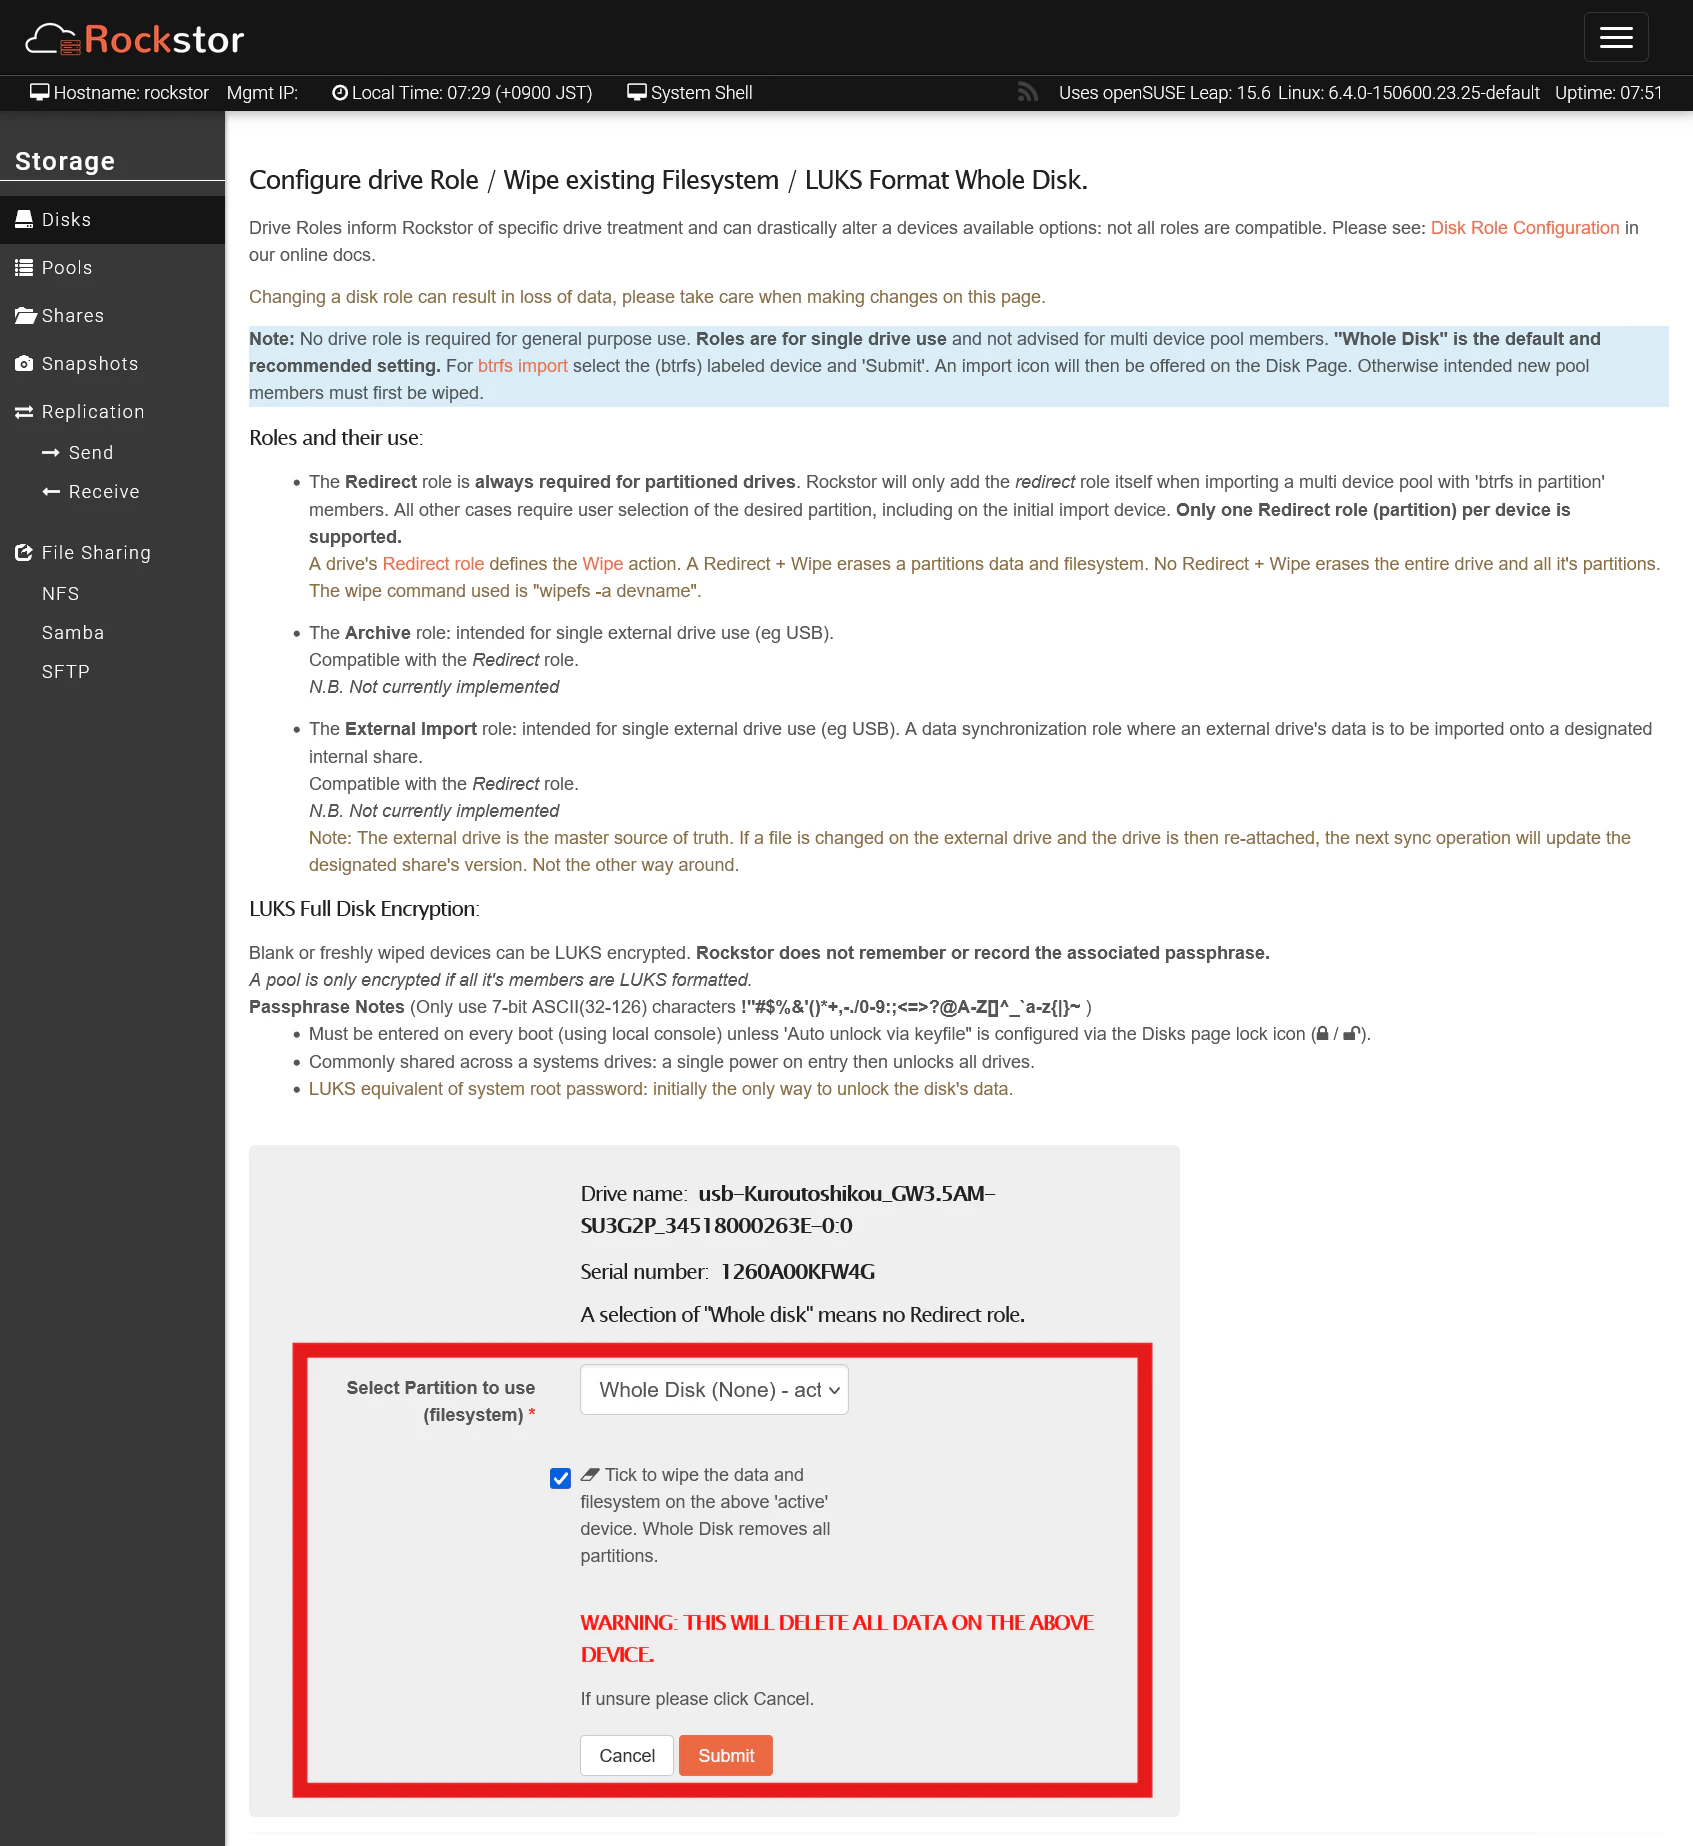1693x1846 pixels.
Task: Click the open lock icon in passphrase notes
Action: [1351, 1034]
